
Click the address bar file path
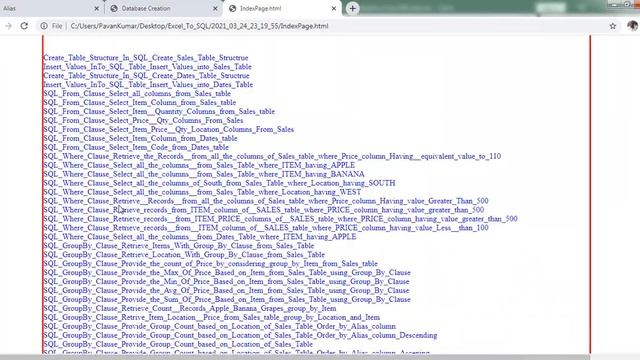pos(199,26)
